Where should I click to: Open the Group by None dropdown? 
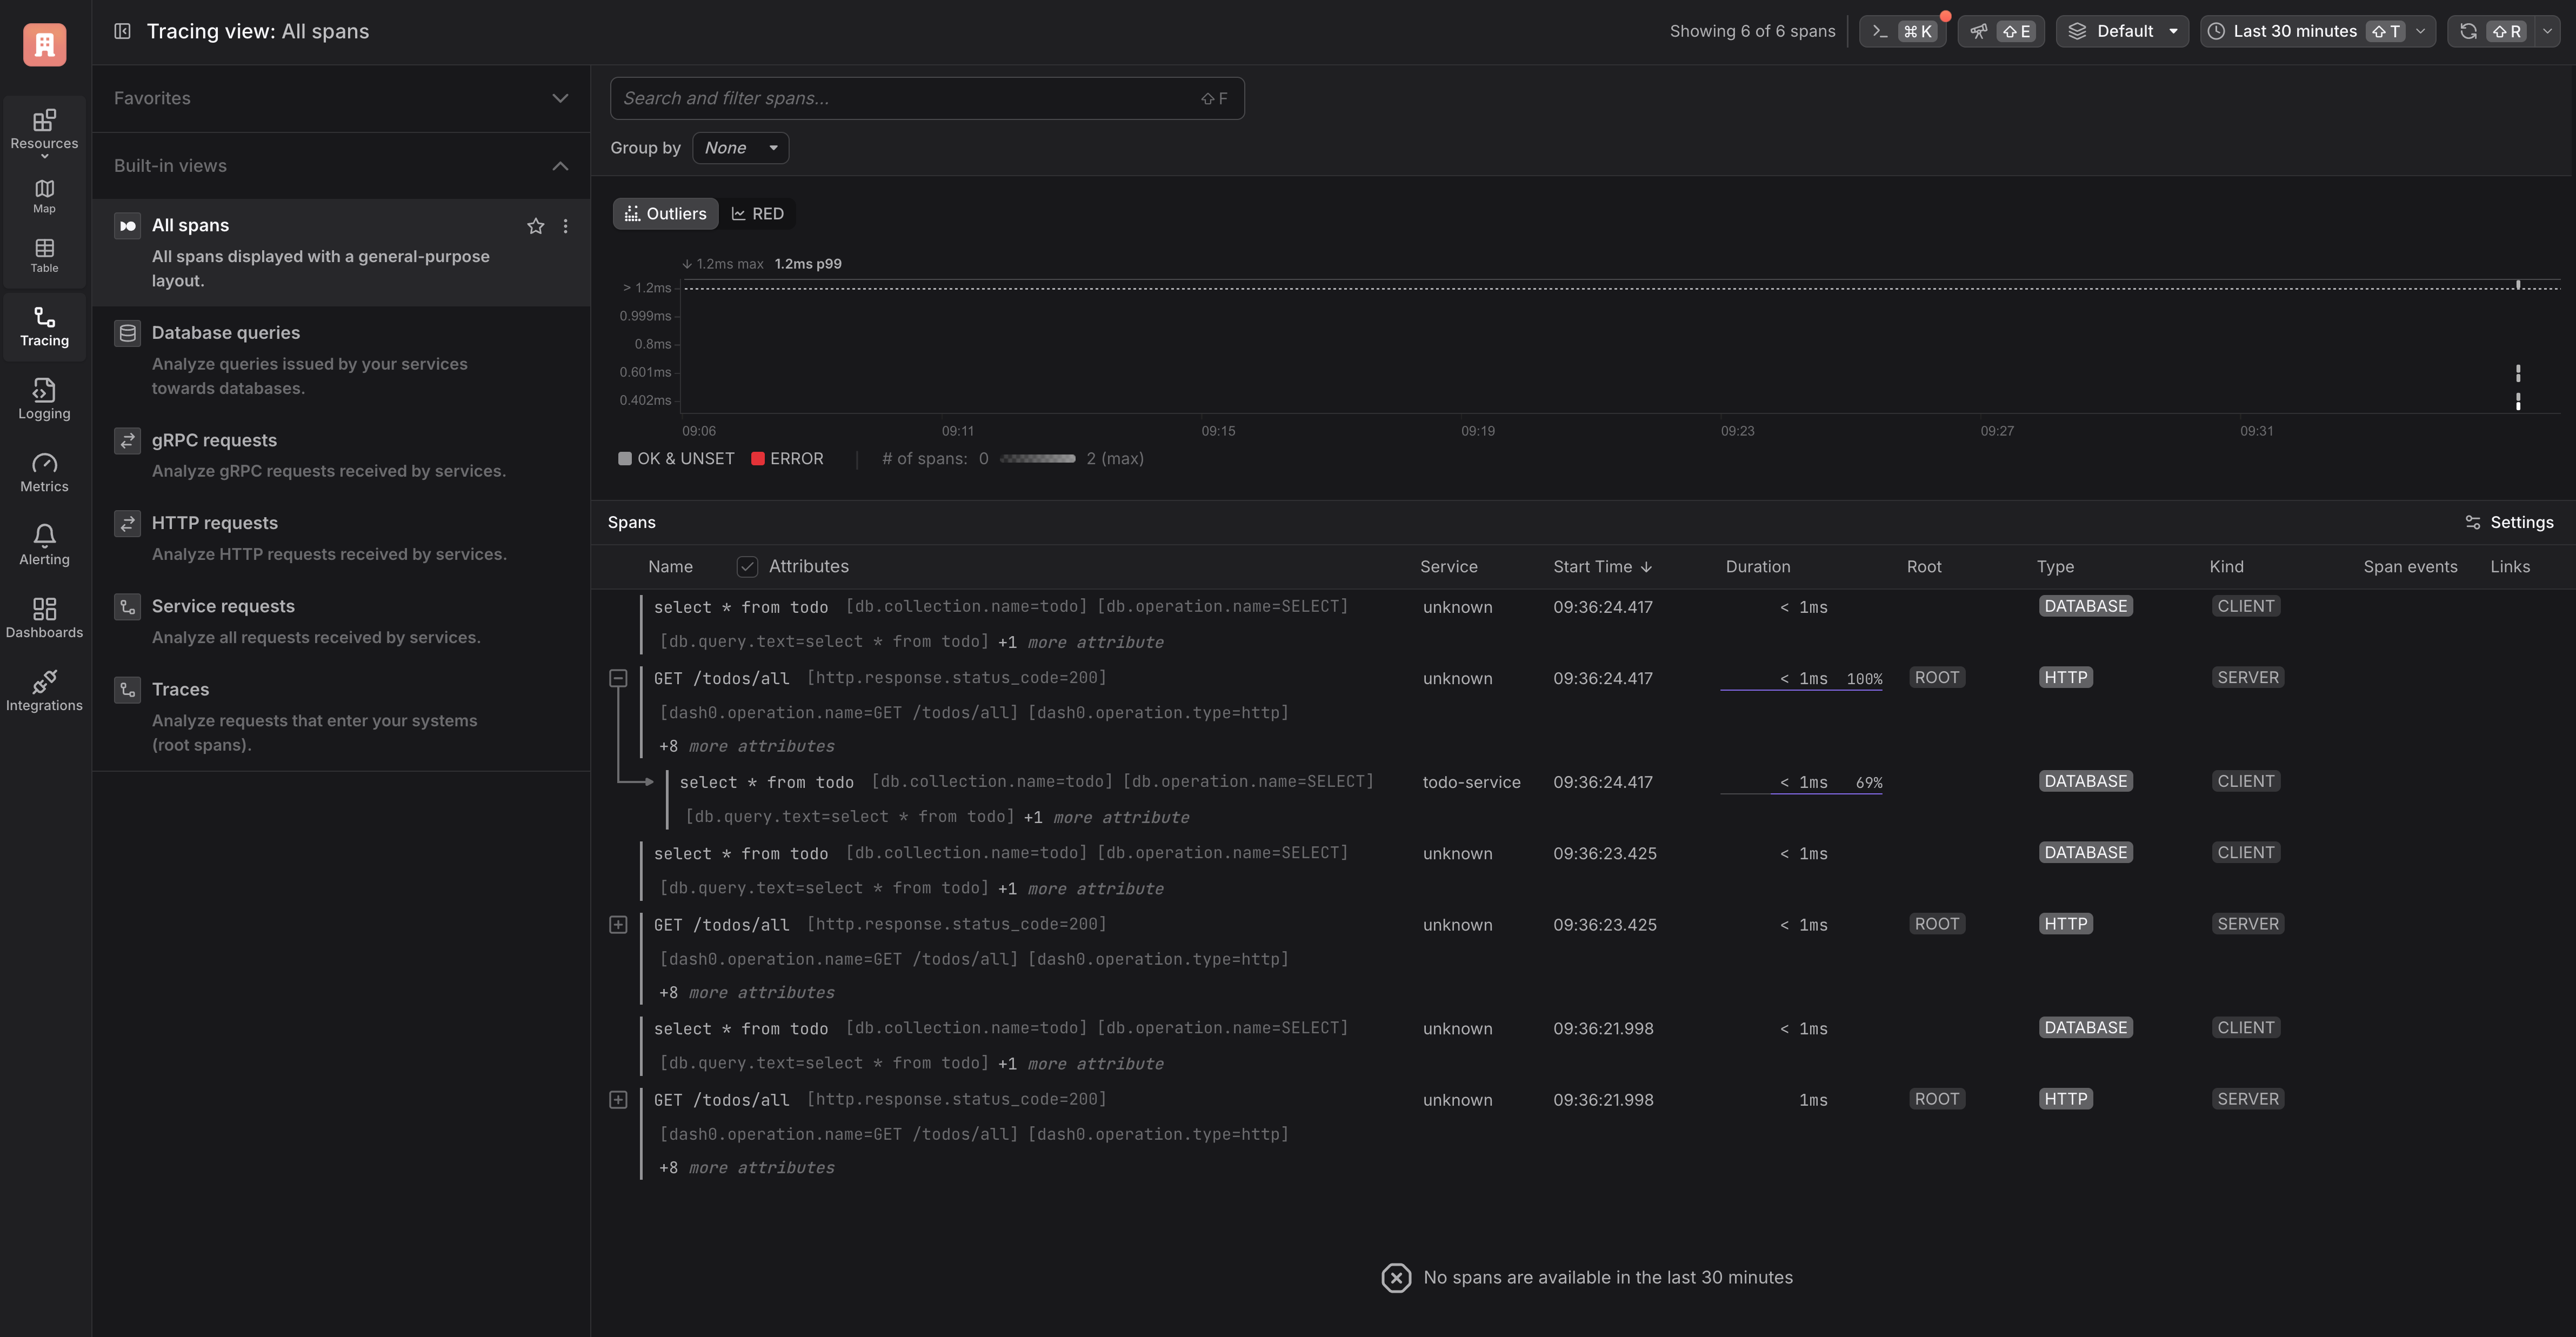coord(740,148)
